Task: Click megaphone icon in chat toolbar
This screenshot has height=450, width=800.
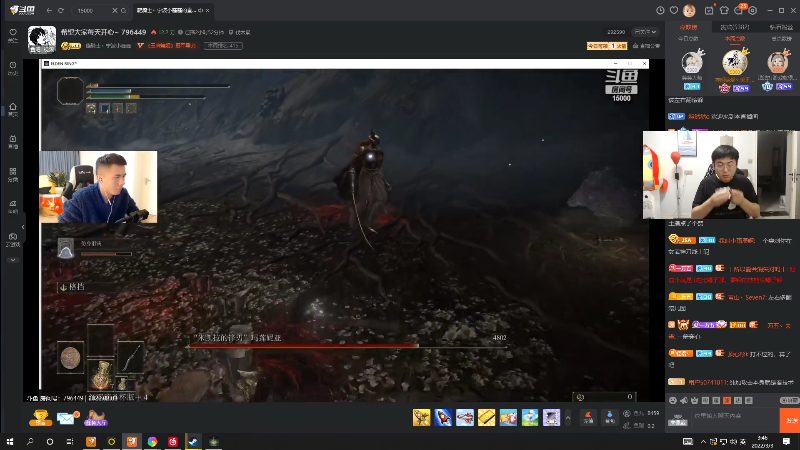Action: [x=684, y=401]
